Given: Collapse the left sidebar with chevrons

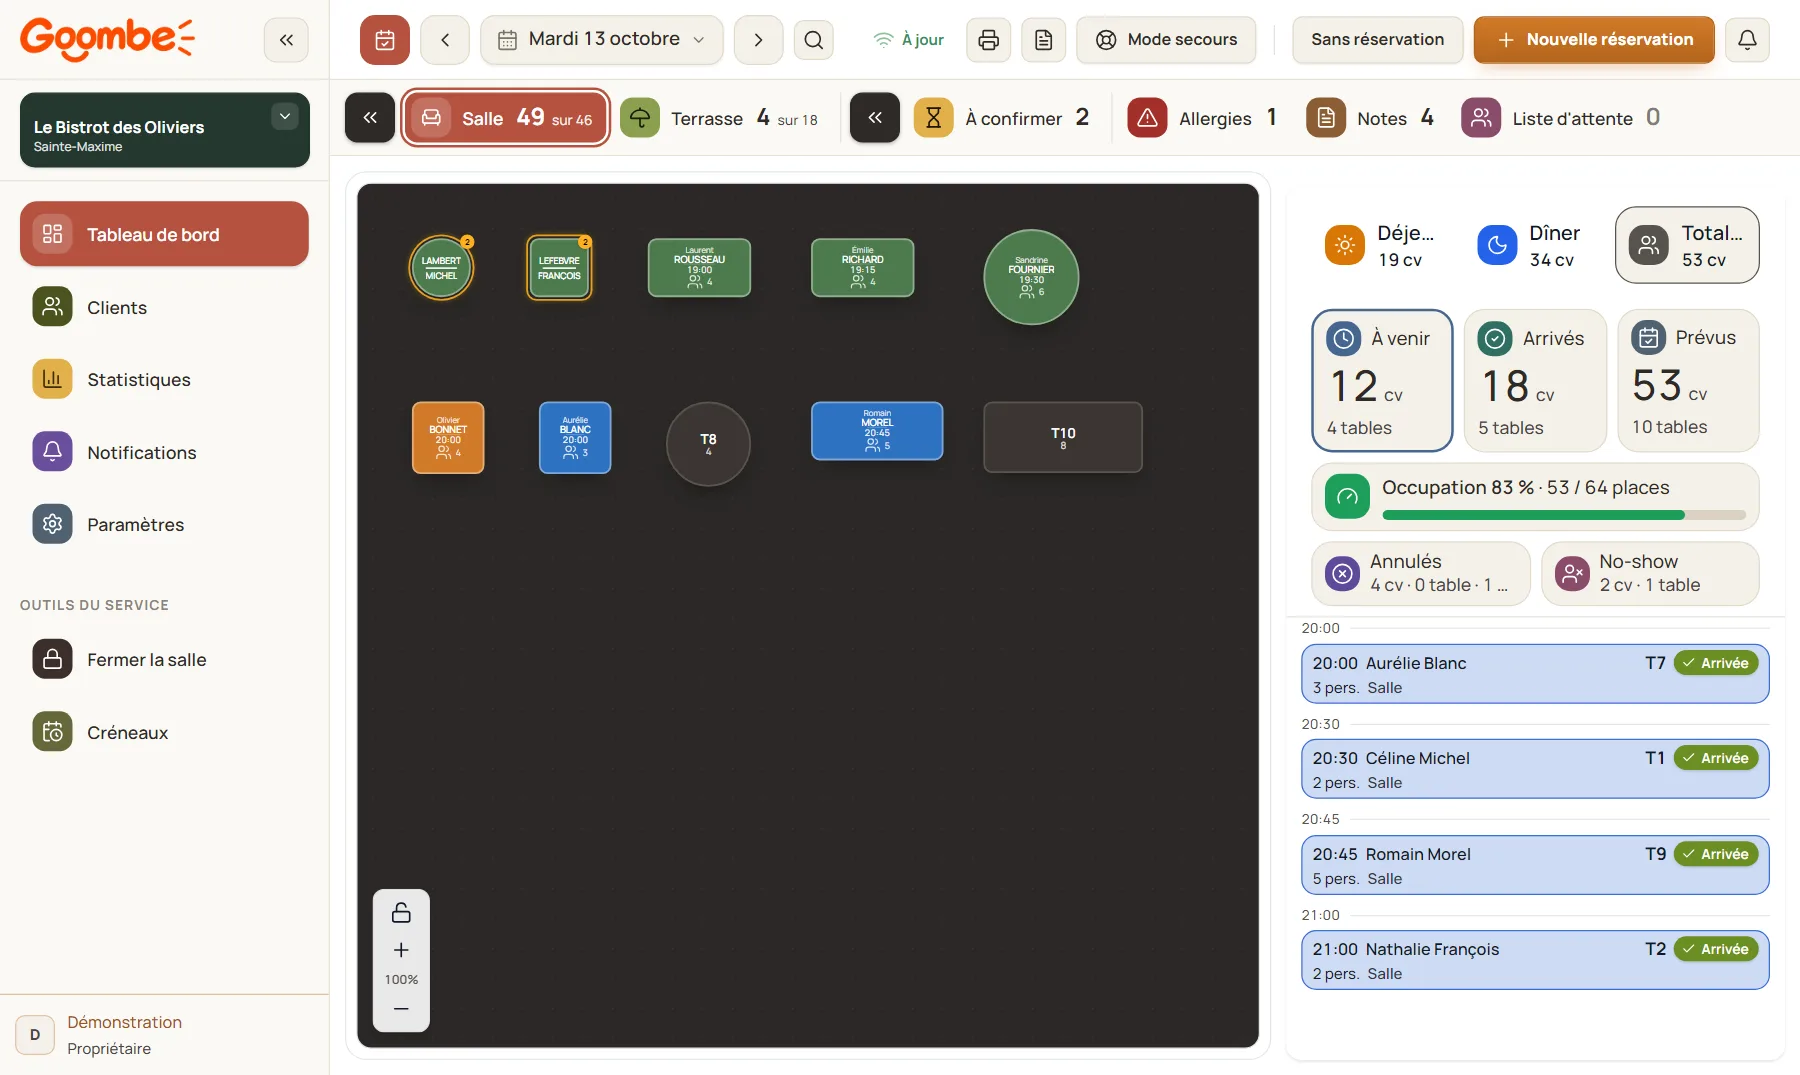Looking at the screenshot, I should pos(286,40).
